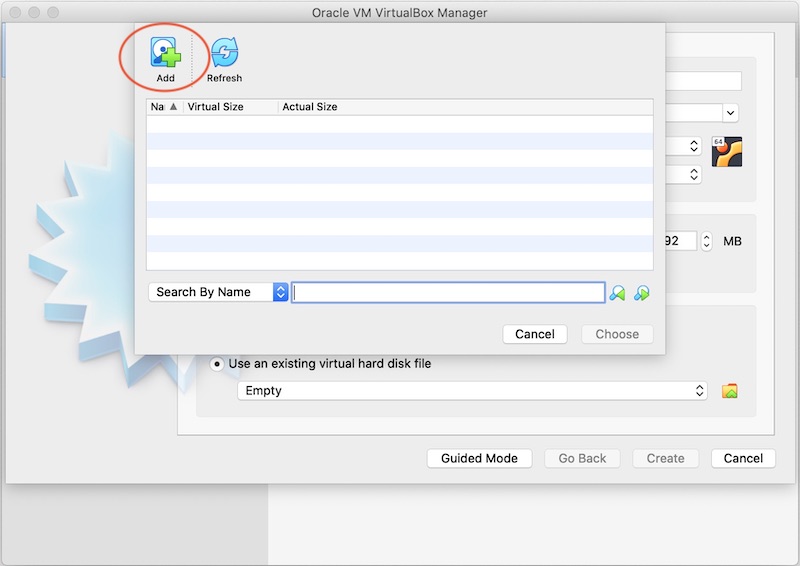Open the 'Search By Name' dropdown
This screenshot has height=566, width=800.
point(218,292)
